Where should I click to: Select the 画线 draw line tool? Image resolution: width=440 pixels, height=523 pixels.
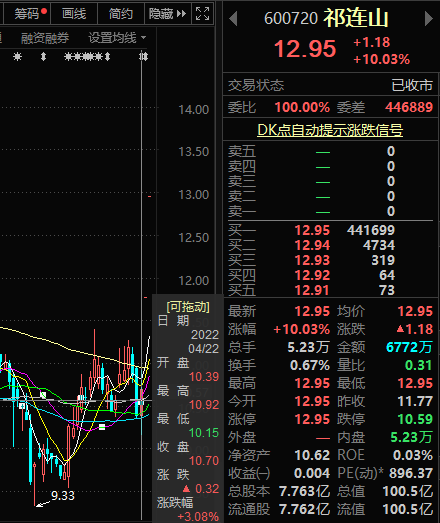(x=74, y=14)
